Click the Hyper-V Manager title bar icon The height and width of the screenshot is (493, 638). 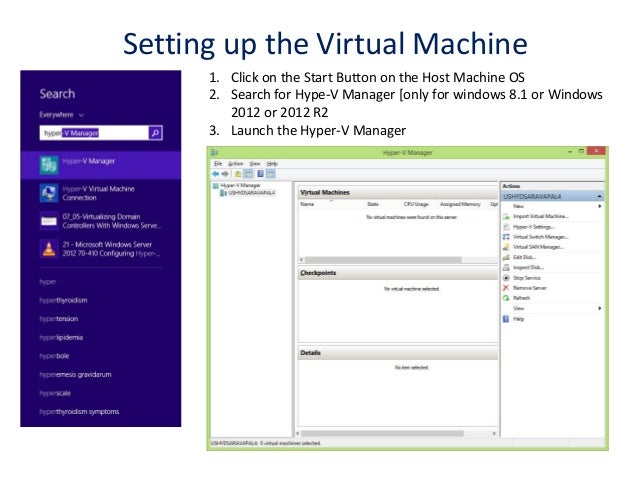pyautogui.click(x=214, y=153)
